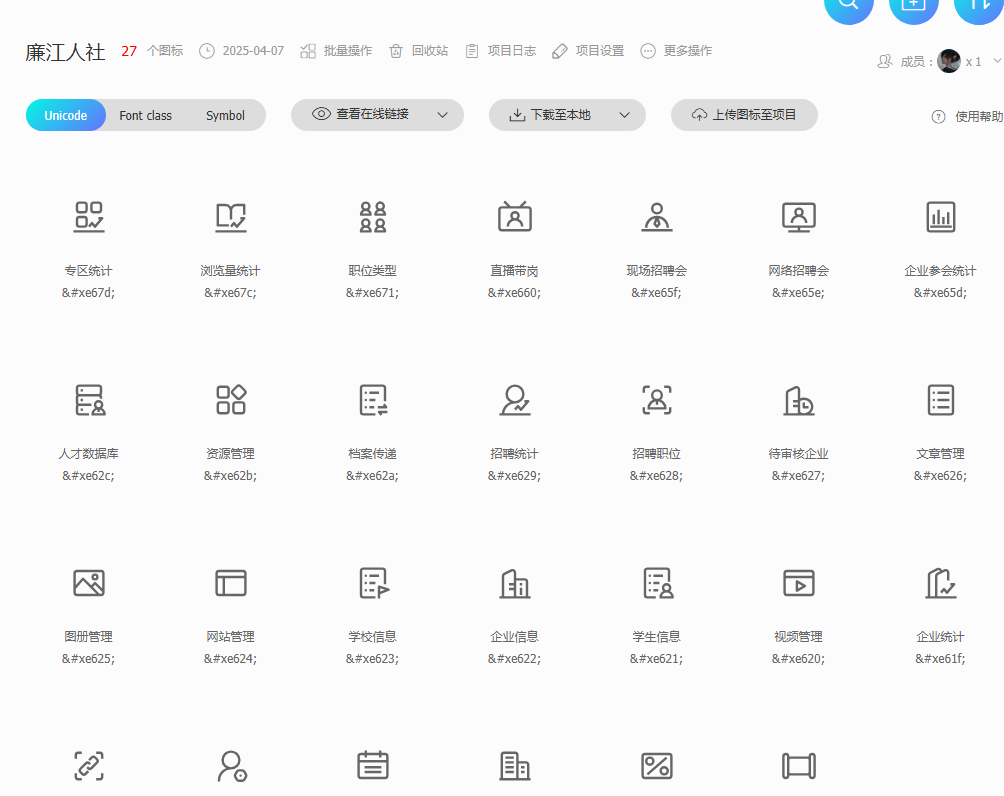Click the 专区统计 icon
This screenshot has width=1004, height=796.
pos(89,216)
